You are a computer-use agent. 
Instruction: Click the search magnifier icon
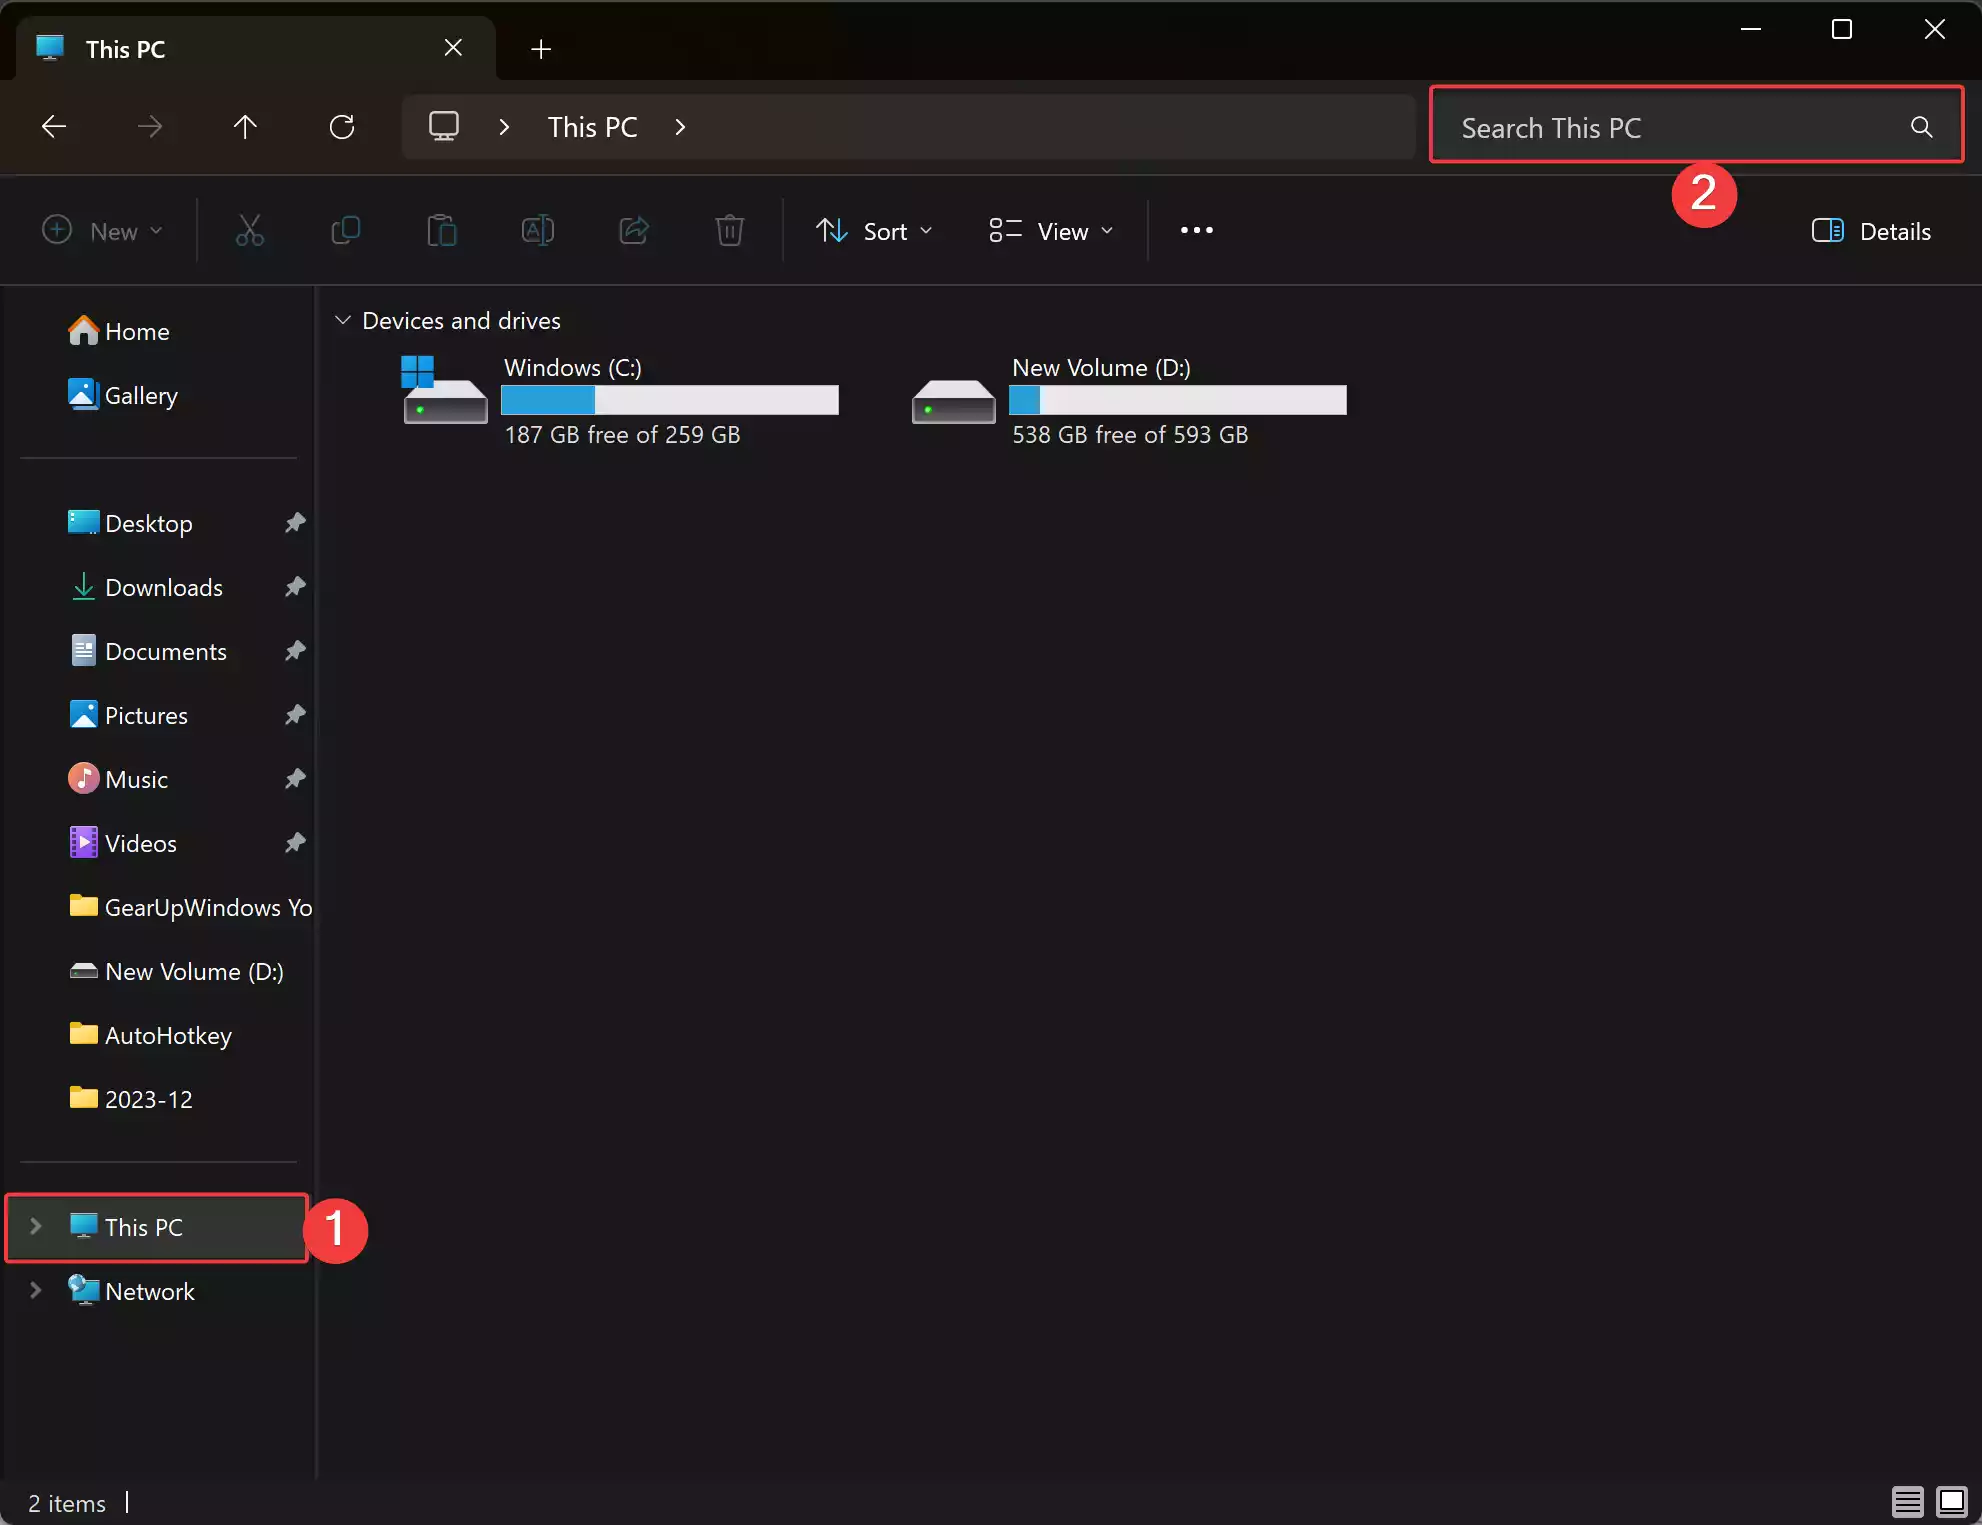[x=1921, y=127]
